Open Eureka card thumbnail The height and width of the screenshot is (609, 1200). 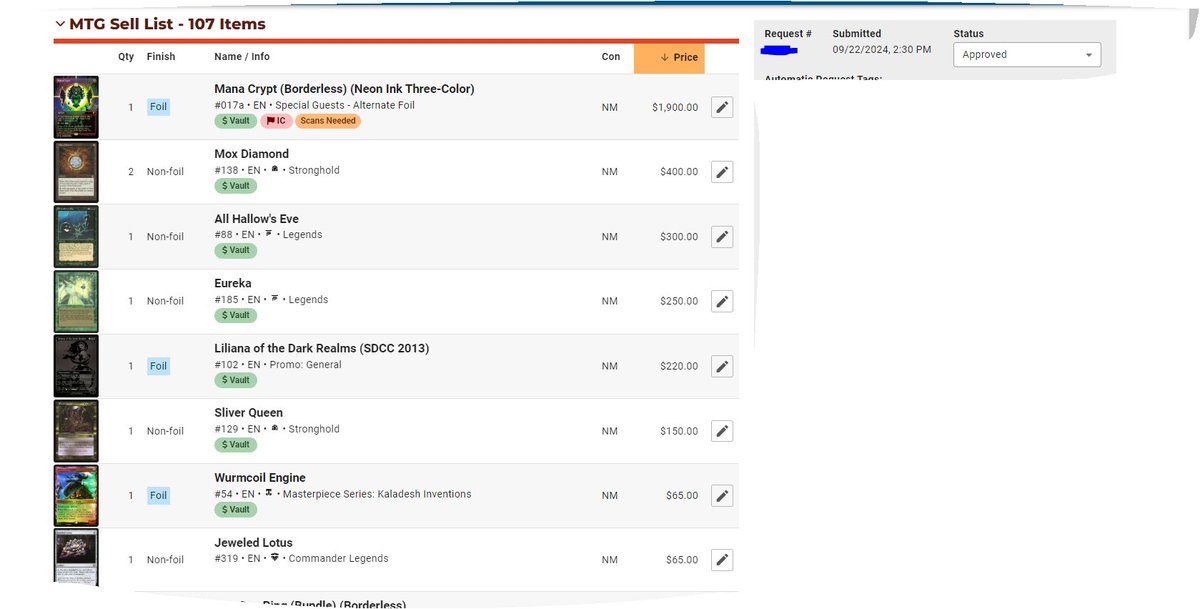(x=76, y=301)
